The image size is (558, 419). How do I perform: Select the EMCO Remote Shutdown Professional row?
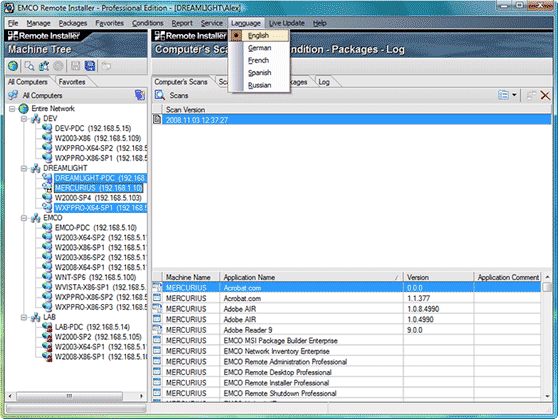pyautogui.click(x=347, y=393)
